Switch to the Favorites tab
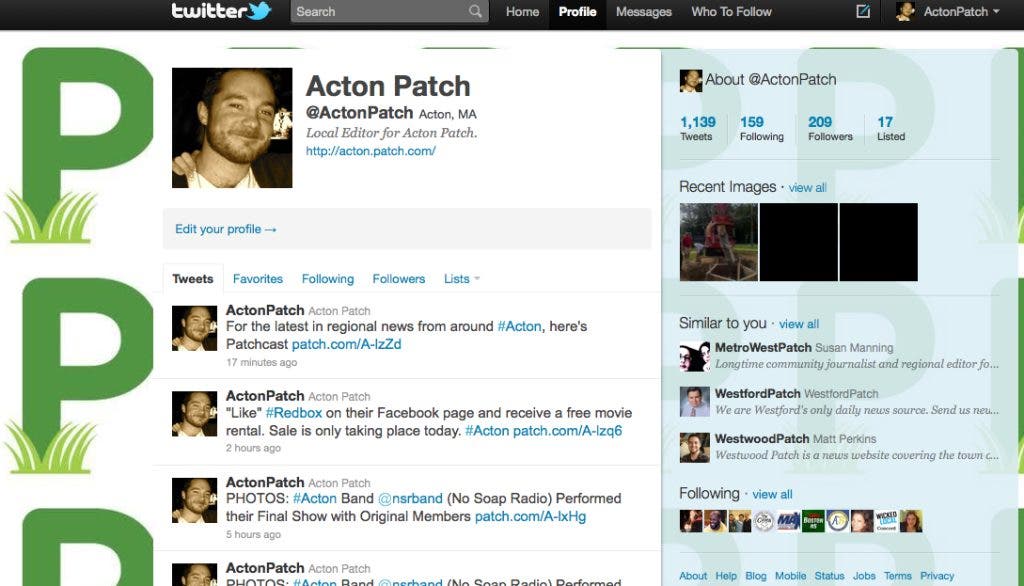The width and height of the screenshot is (1024, 586). pos(258,279)
